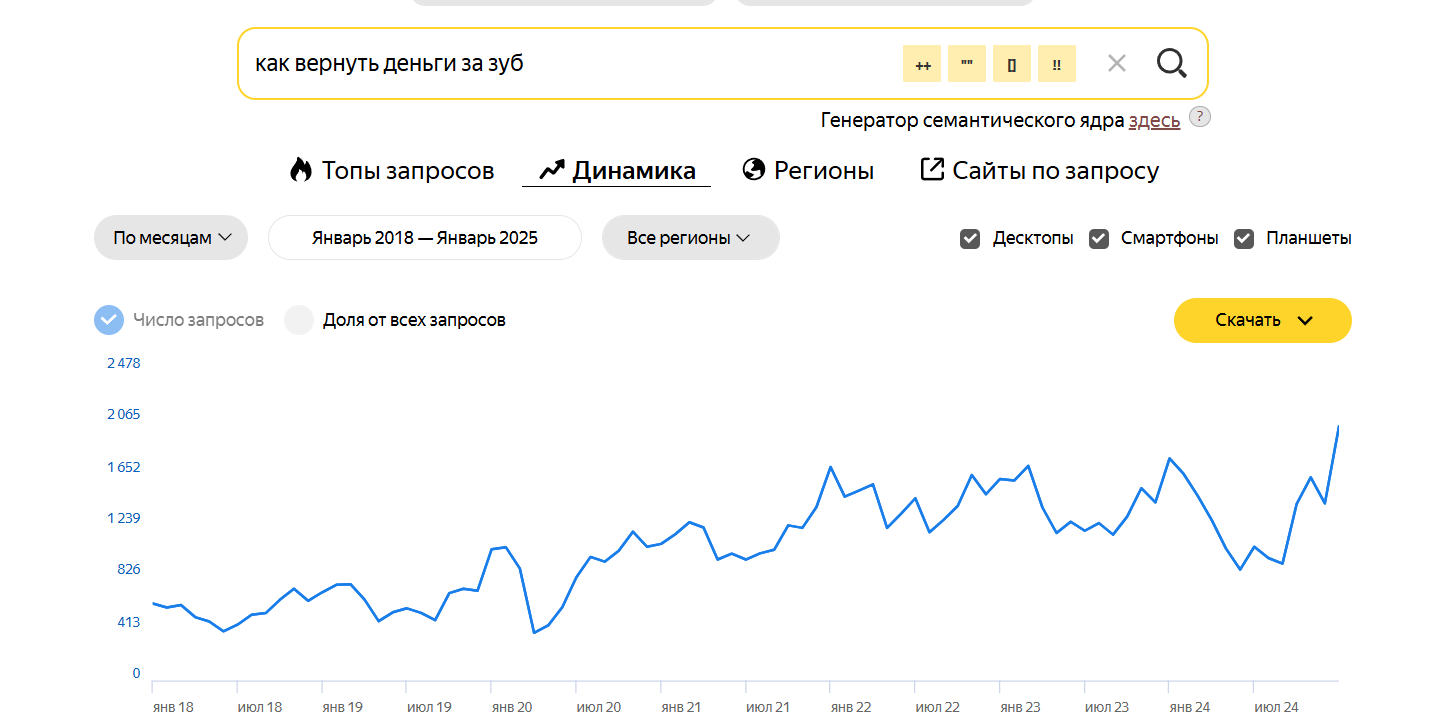Apply the square brackets operator button
This screenshot has height=723, width=1450.
(x=1012, y=64)
